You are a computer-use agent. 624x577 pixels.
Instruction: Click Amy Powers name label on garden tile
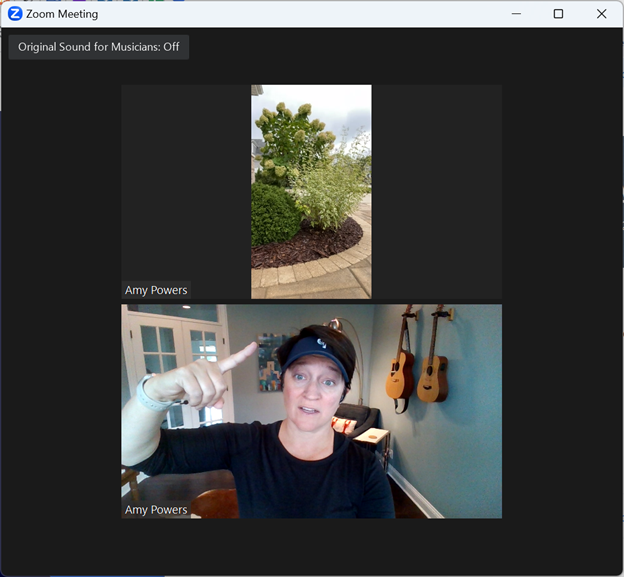point(156,290)
